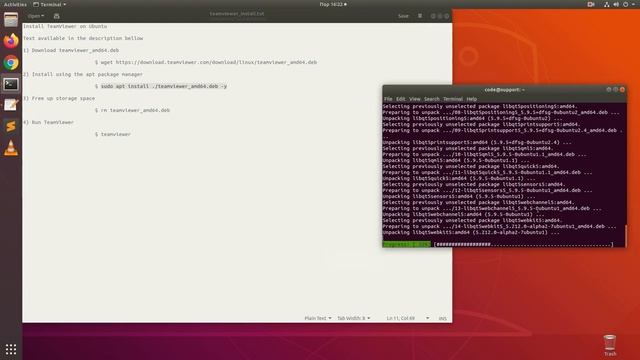640x360 pixels.
Task: Launch Sublime Text from the dock
Action: [x=11, y=126]
